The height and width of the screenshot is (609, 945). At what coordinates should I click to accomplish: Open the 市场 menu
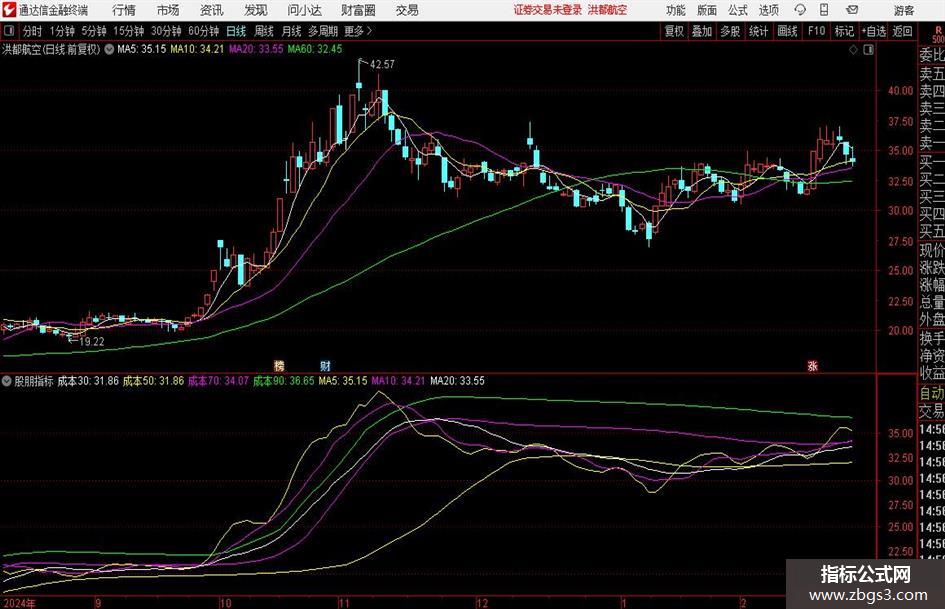coord(168,10)
